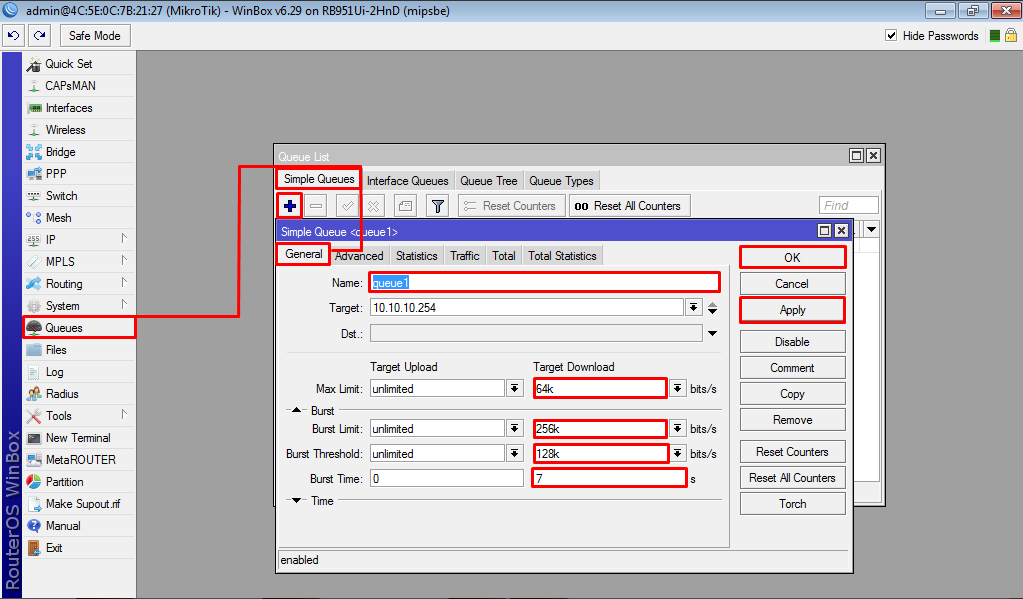Open the Manual
1023x599 pixels.
click(x=79, y=526)
